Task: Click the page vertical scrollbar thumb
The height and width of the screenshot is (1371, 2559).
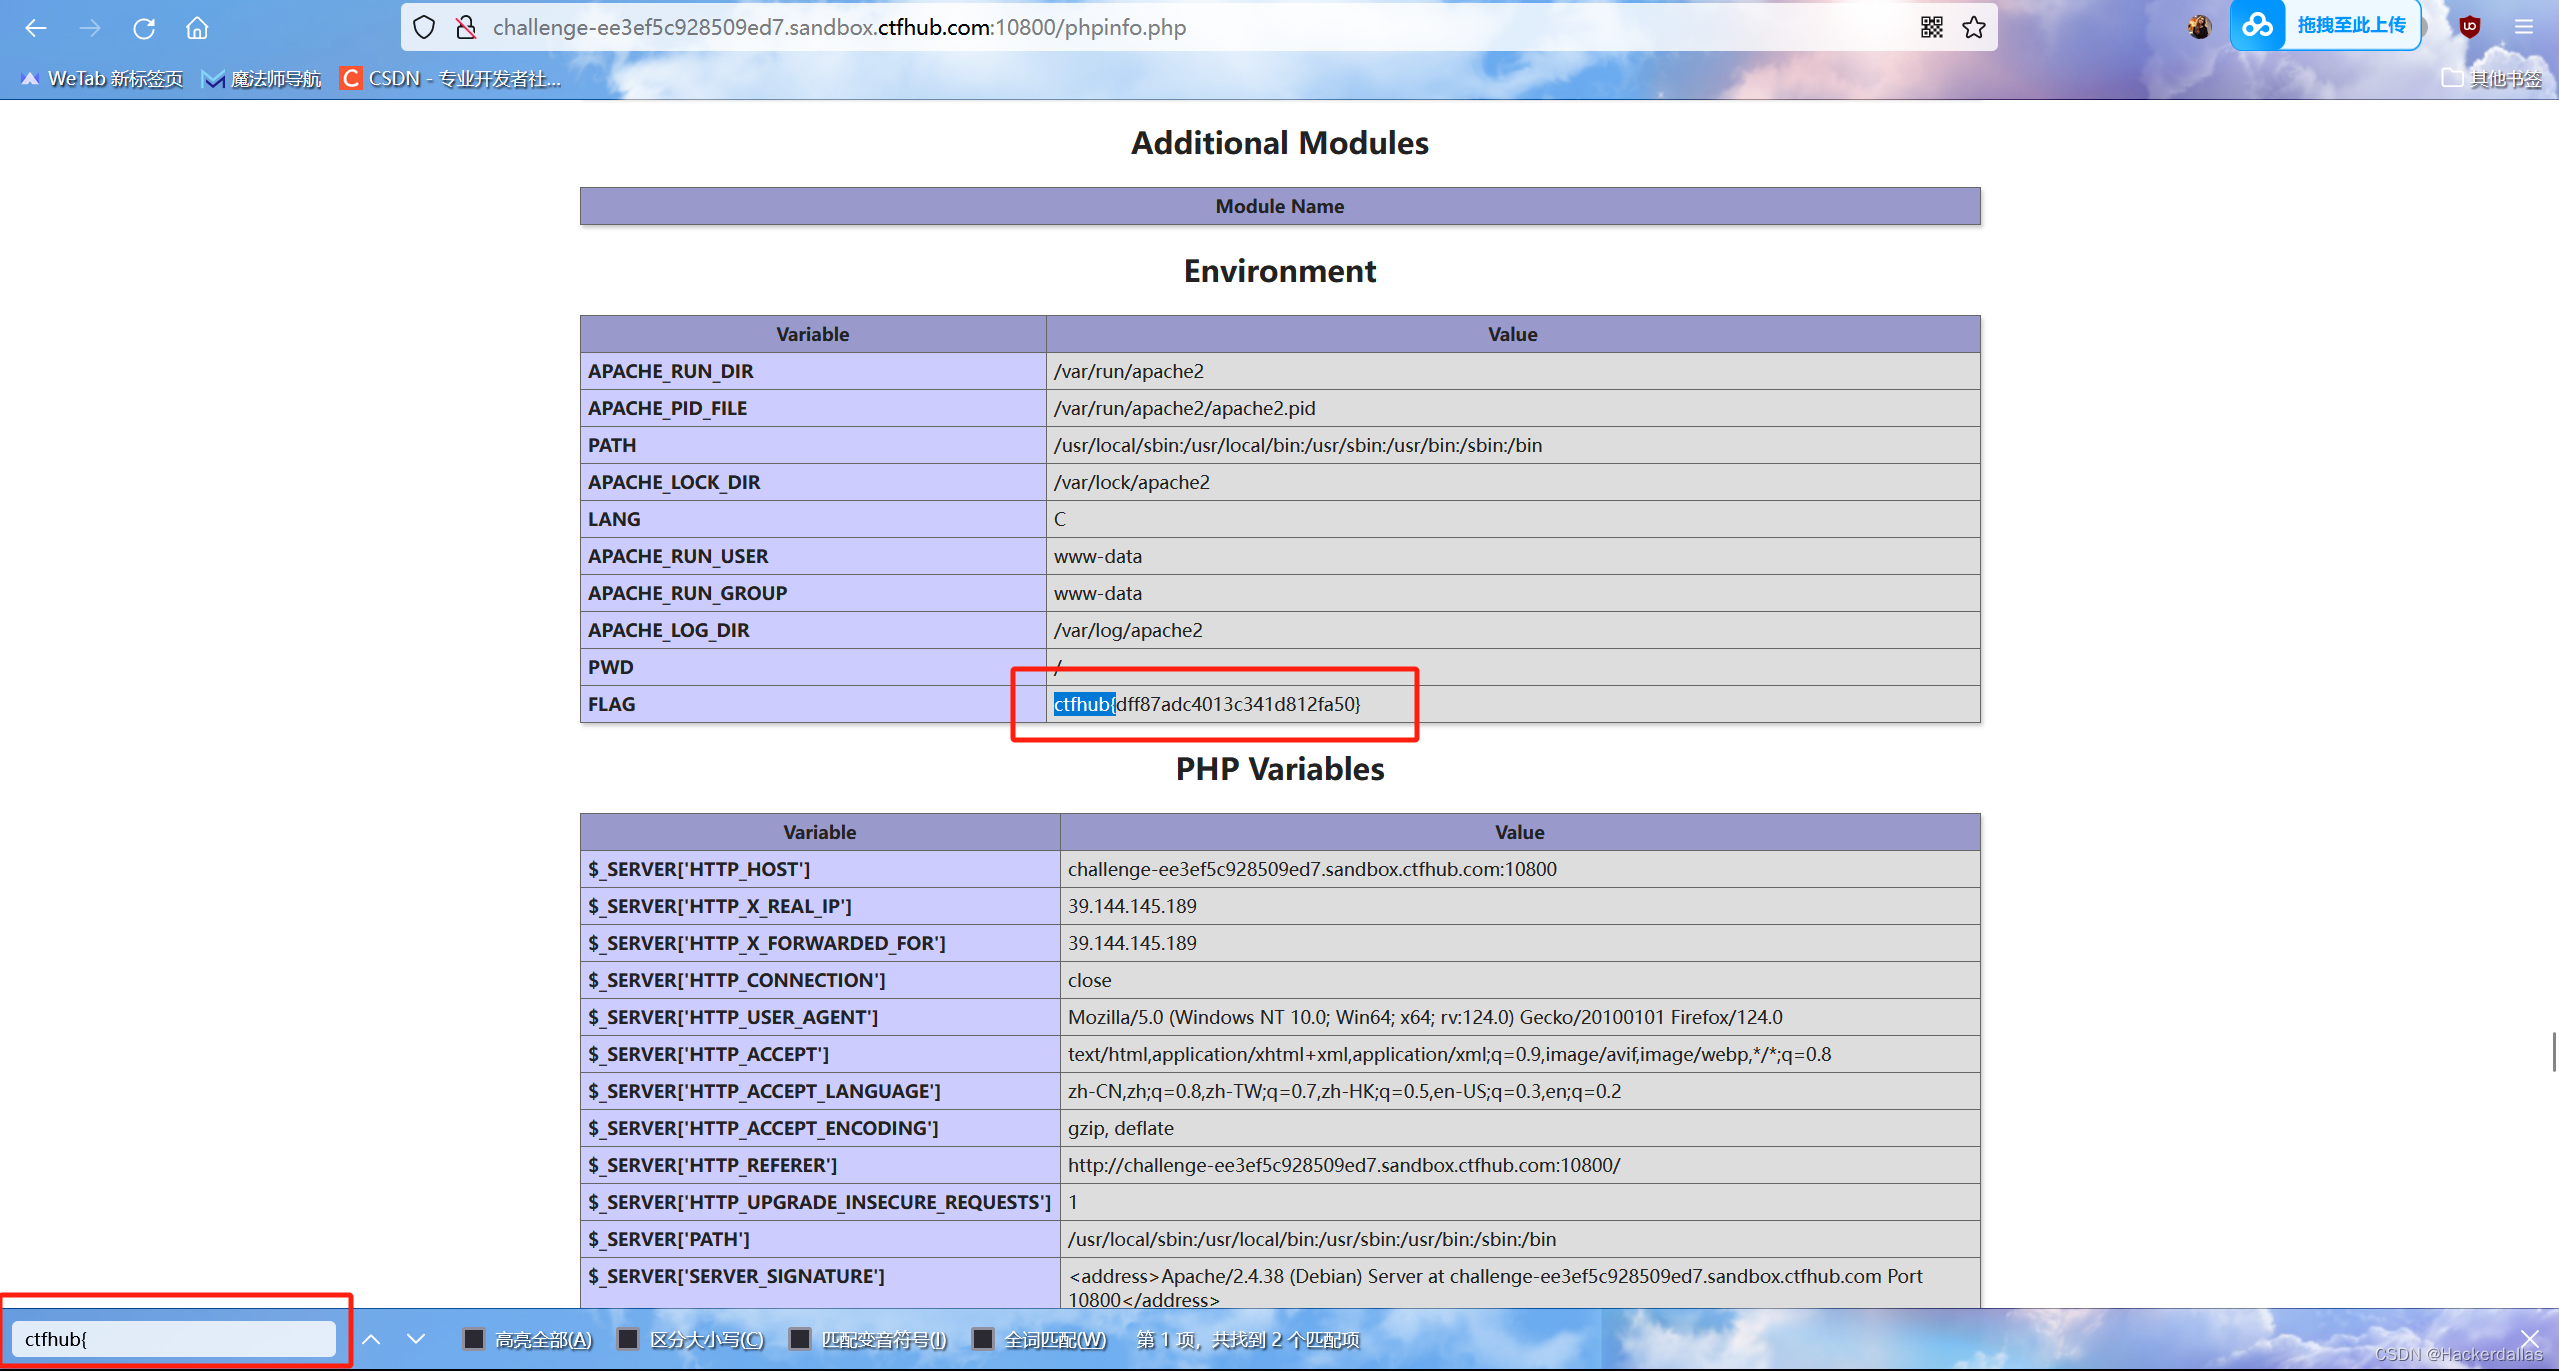Action: click(2553, 1052)
